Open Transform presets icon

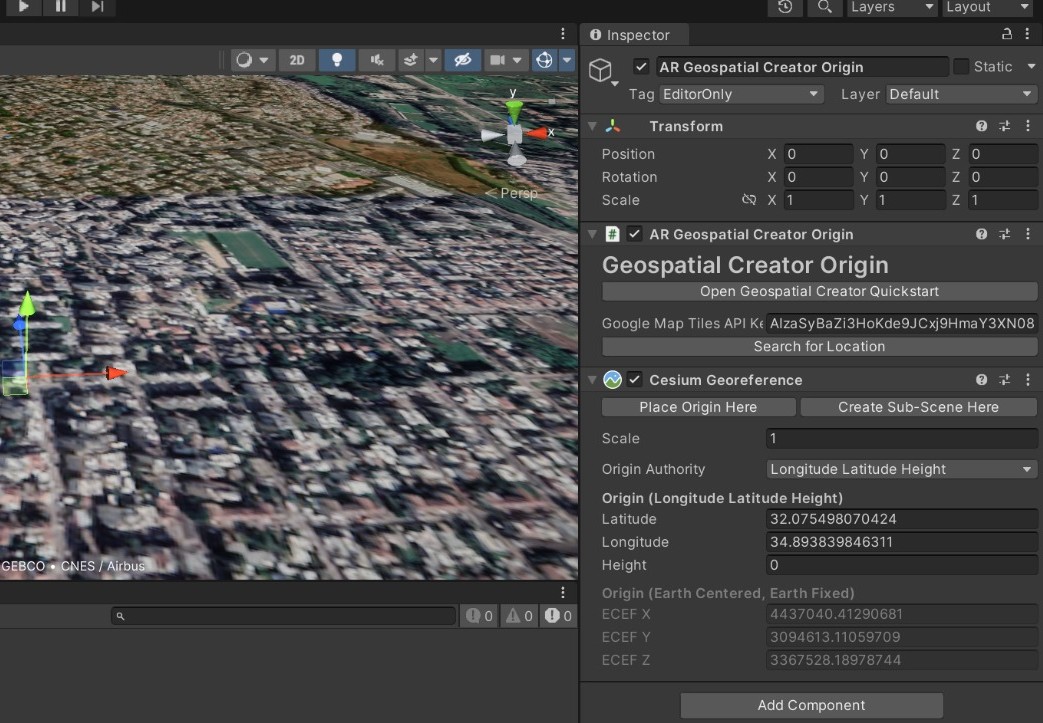tap(1004, 126)
